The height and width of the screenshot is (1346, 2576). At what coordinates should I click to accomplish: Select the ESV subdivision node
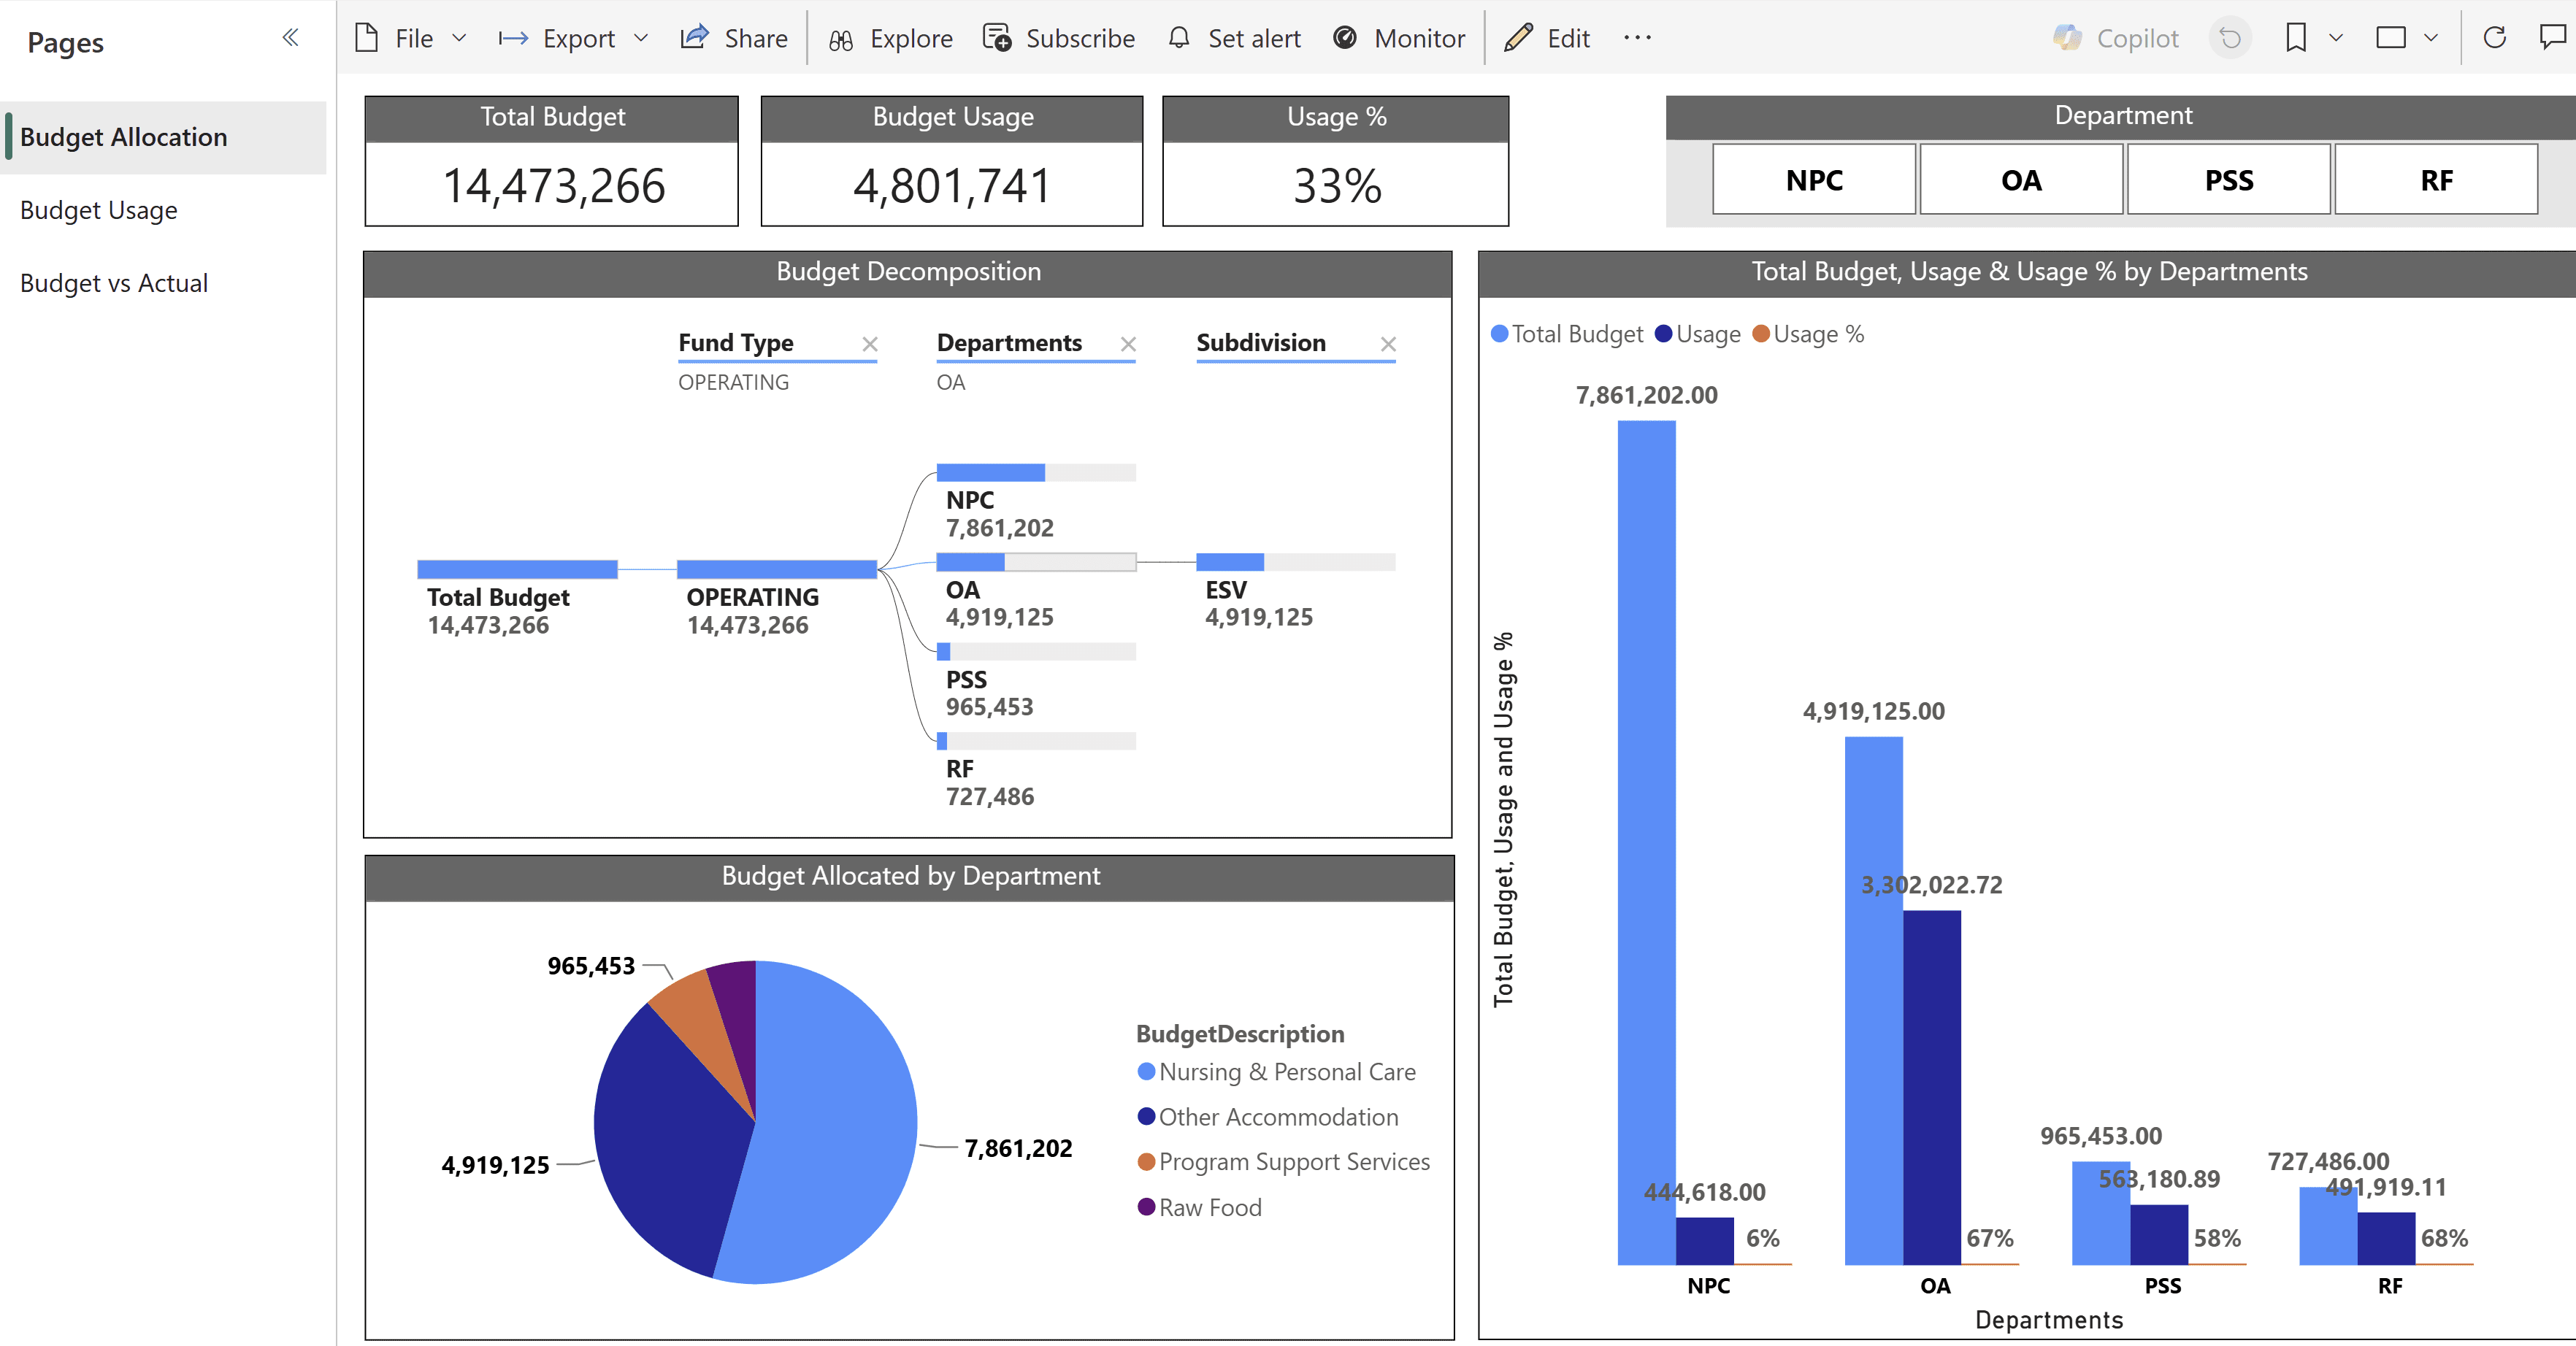tap(1296, 591)
